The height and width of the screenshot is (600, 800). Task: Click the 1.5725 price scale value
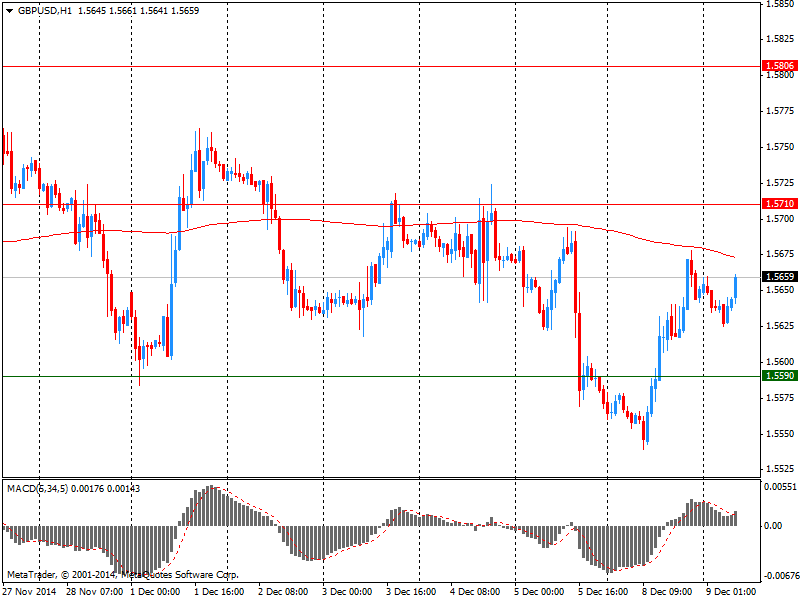click(x=781, y=182)
